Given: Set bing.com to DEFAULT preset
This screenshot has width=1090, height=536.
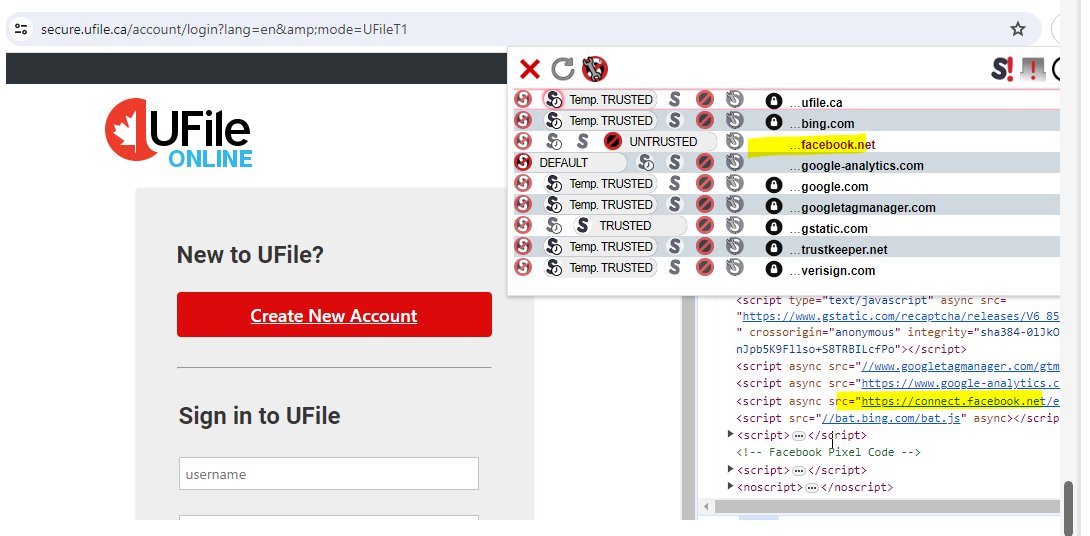Looking at the screenshot, I should coord(523,120).
